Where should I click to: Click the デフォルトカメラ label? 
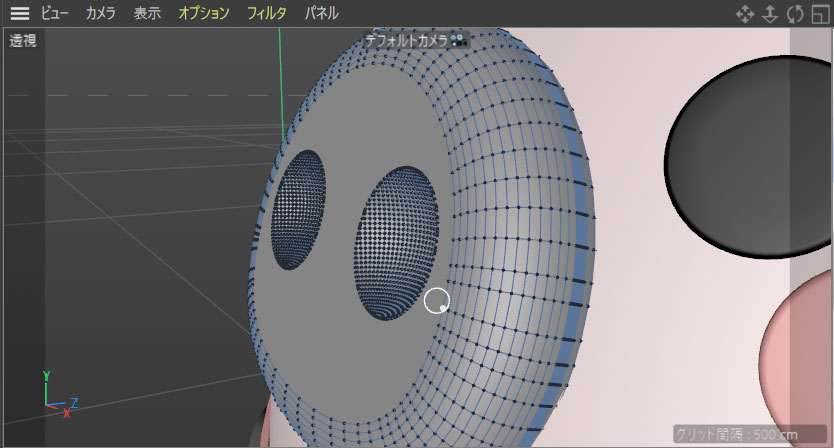pos(407,41)
